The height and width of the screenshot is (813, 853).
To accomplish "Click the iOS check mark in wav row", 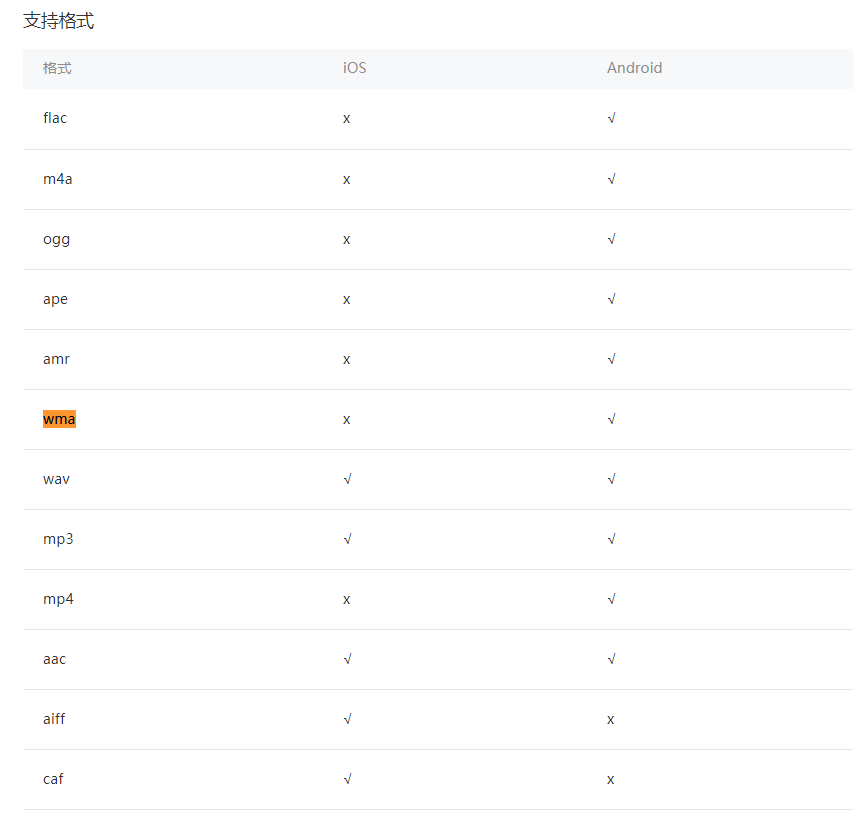I will (x=348, y=479).
